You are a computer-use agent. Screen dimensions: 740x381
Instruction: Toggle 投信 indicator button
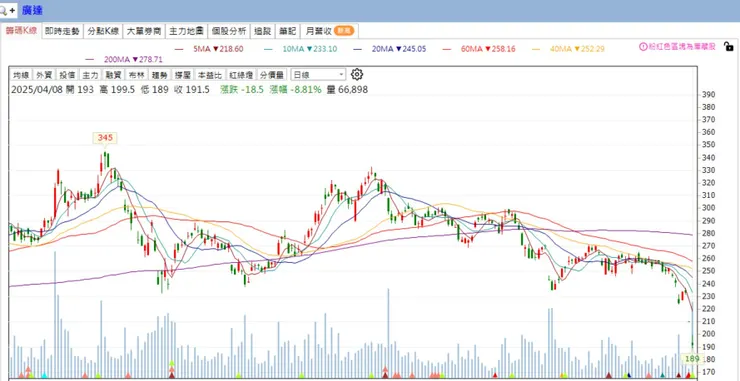click(x=67, y=75)
